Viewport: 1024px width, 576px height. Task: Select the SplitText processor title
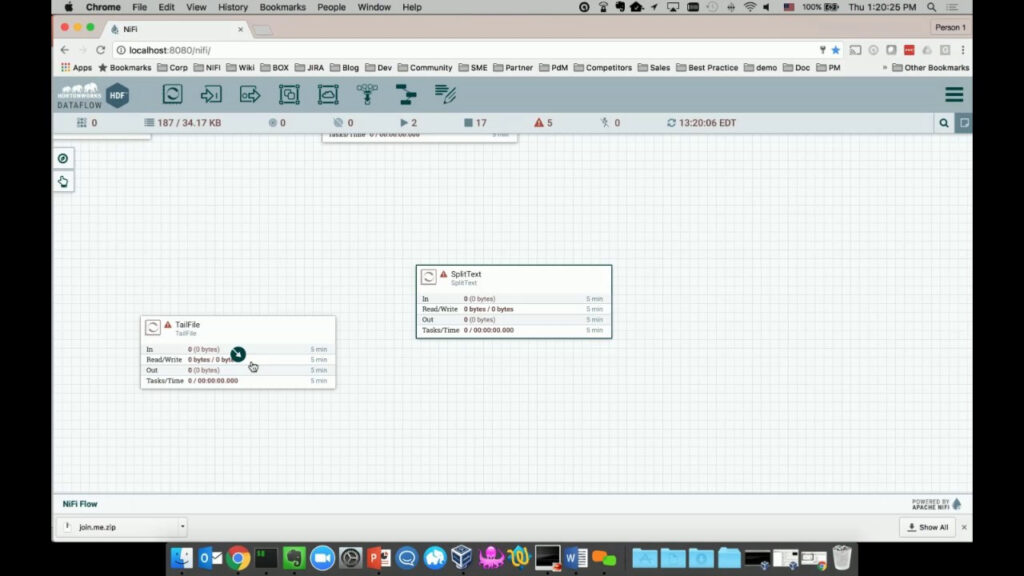(466, 274)
